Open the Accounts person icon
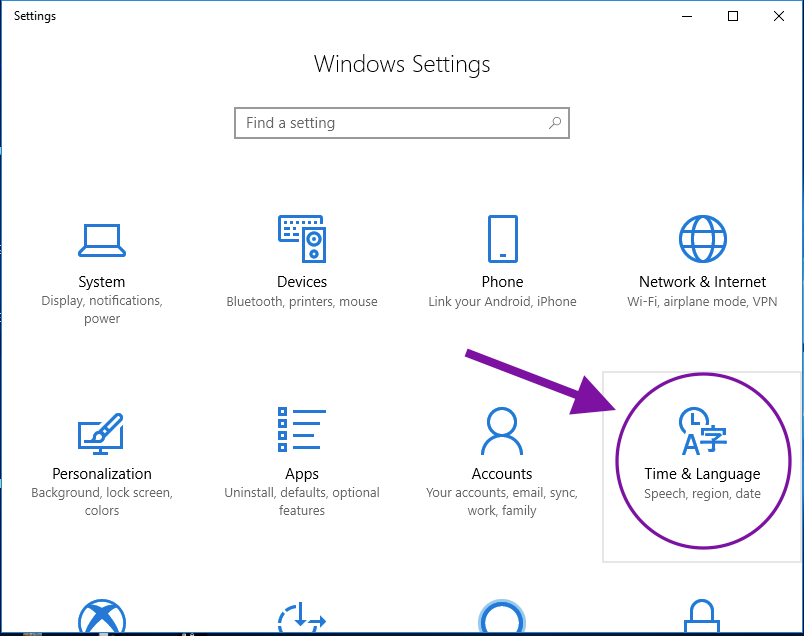 [502, 431]
